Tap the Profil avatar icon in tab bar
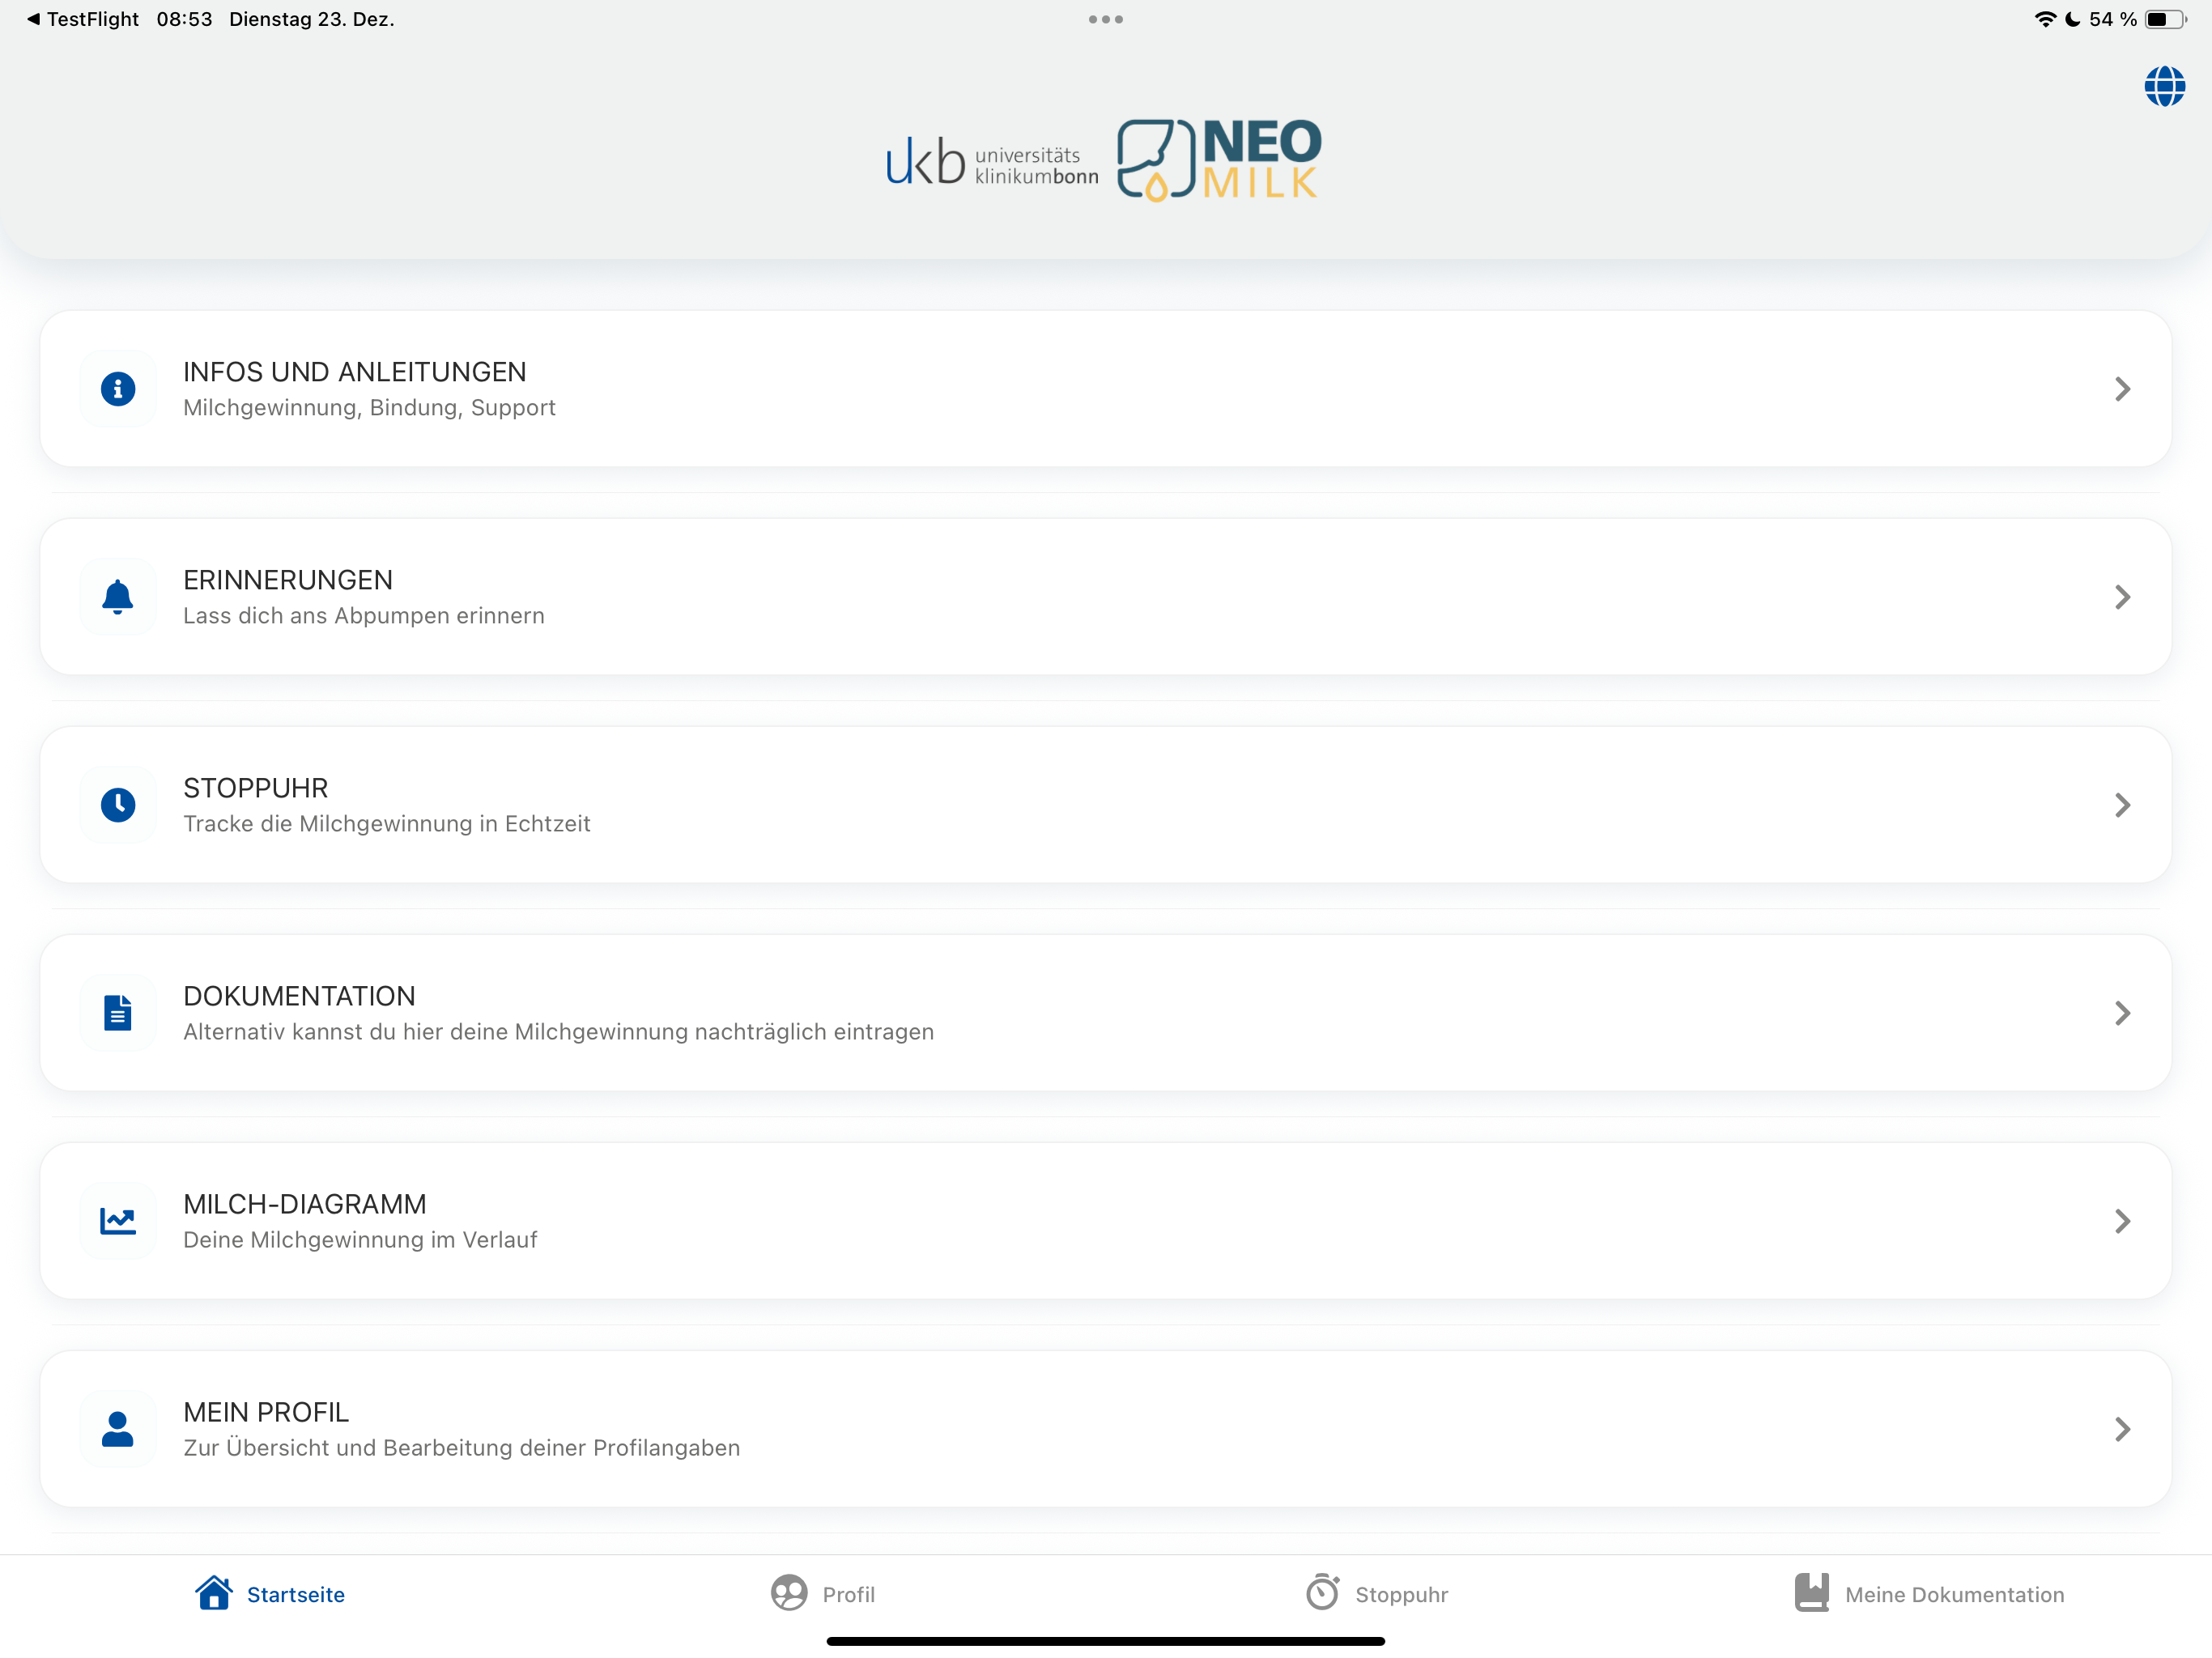Screen dimensions: 2212x1658 (789, 1593)
